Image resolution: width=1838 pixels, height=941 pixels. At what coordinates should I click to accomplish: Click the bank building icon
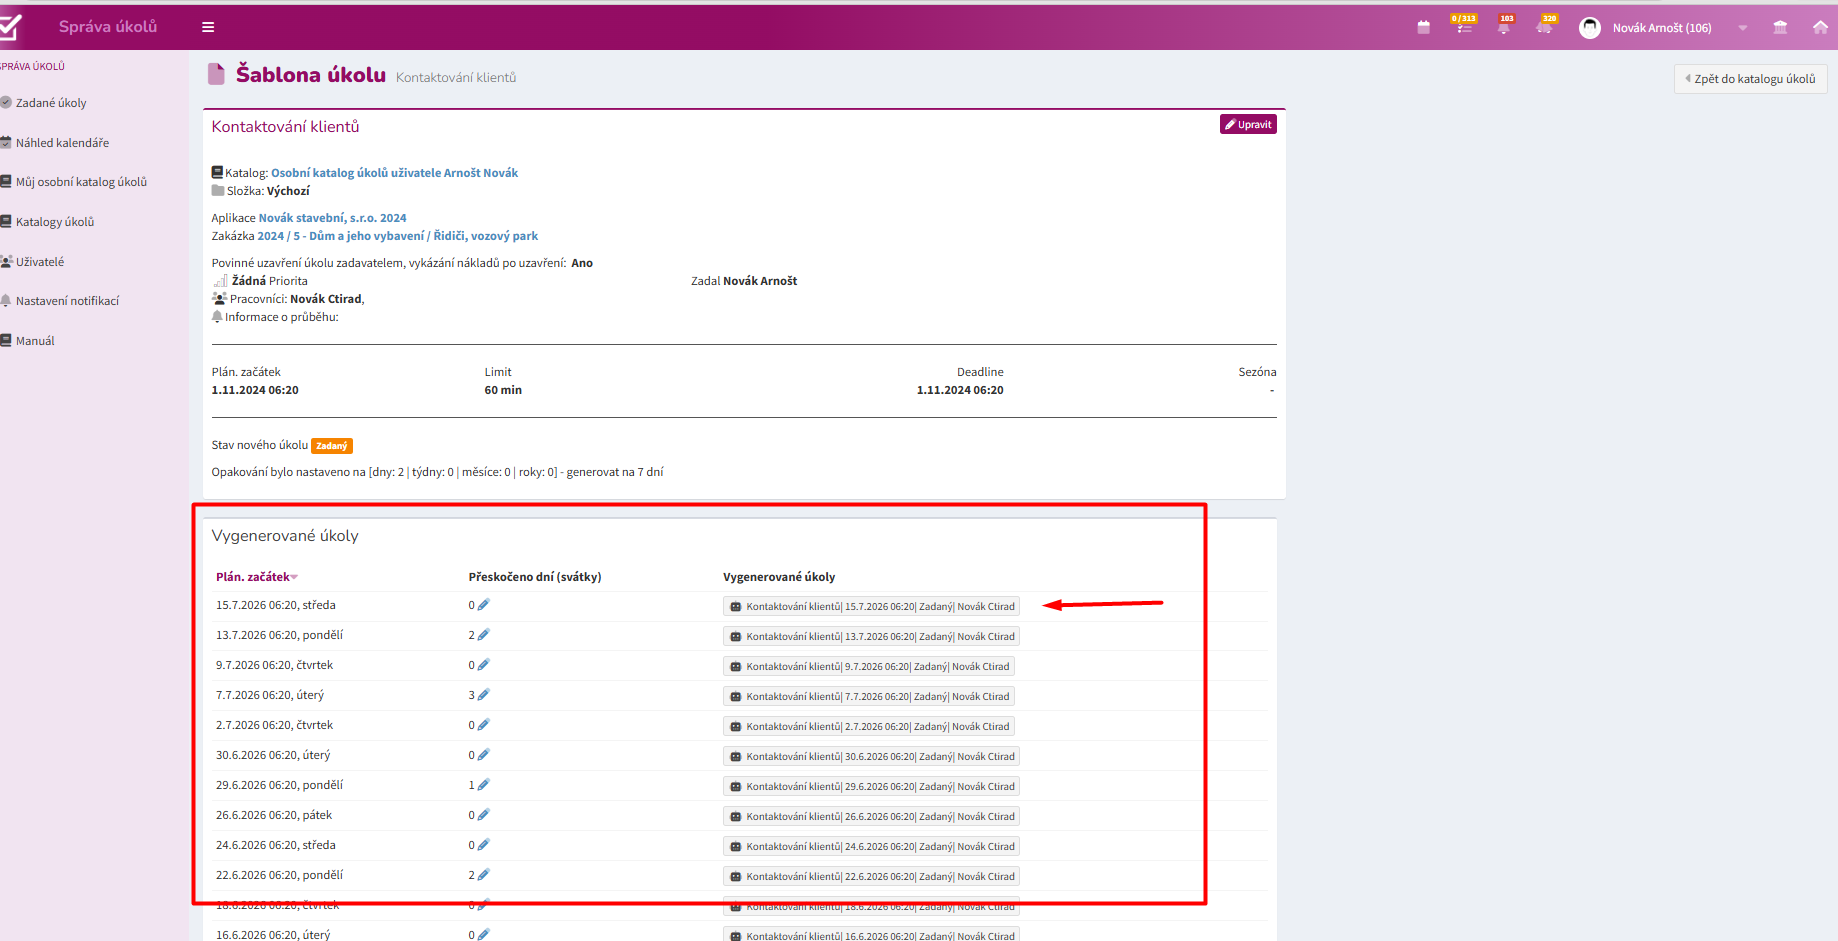click(1780, 27)
